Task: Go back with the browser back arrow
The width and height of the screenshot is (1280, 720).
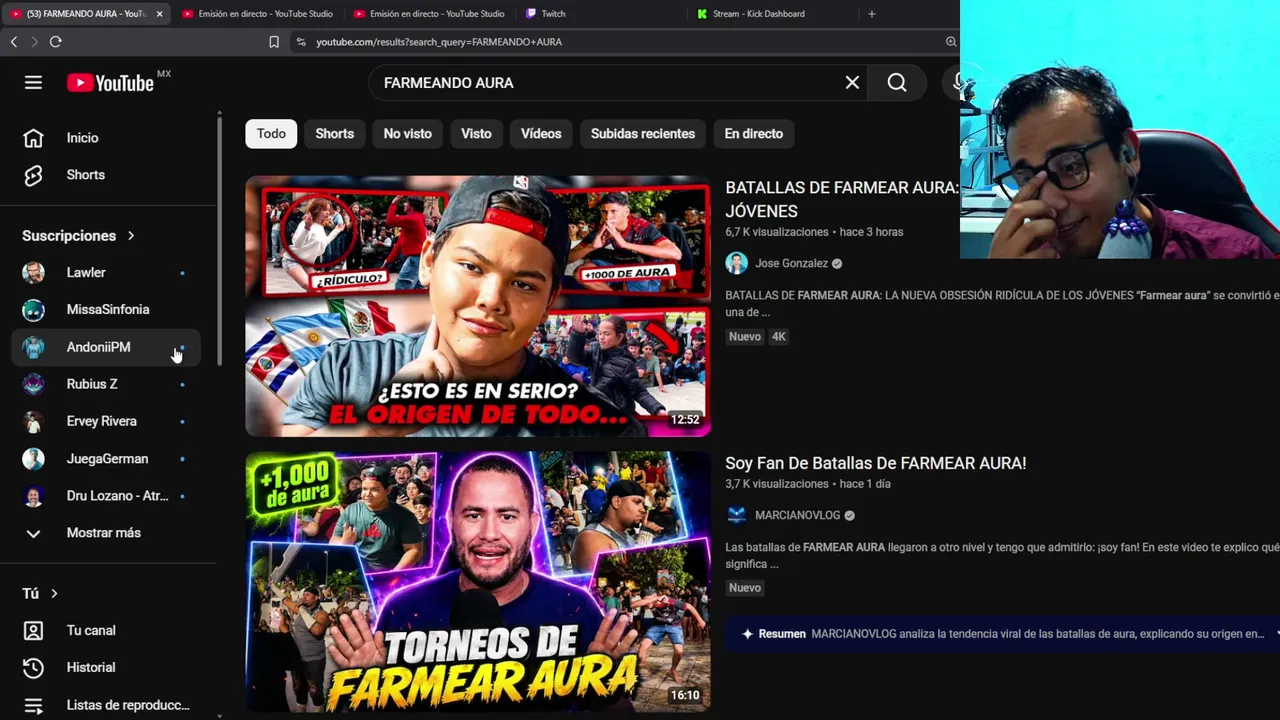Action: pyautogui.click(x=14, y=41)
